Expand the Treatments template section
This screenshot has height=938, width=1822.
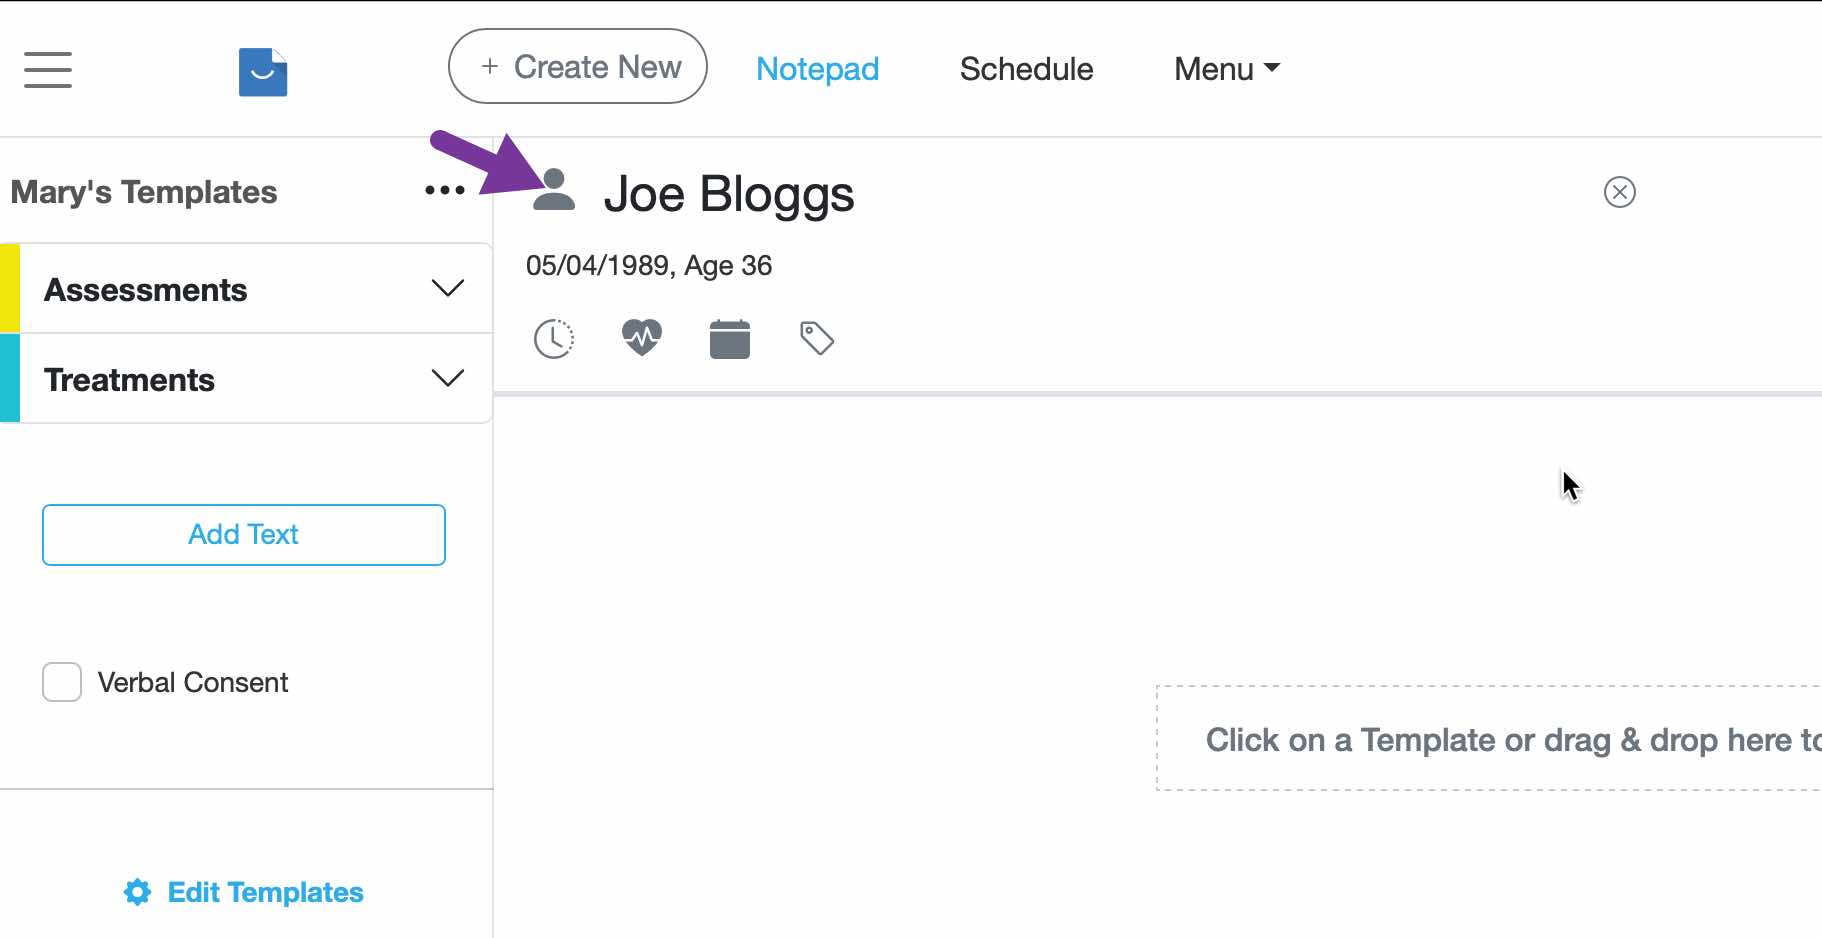click(x=447, y=379)
